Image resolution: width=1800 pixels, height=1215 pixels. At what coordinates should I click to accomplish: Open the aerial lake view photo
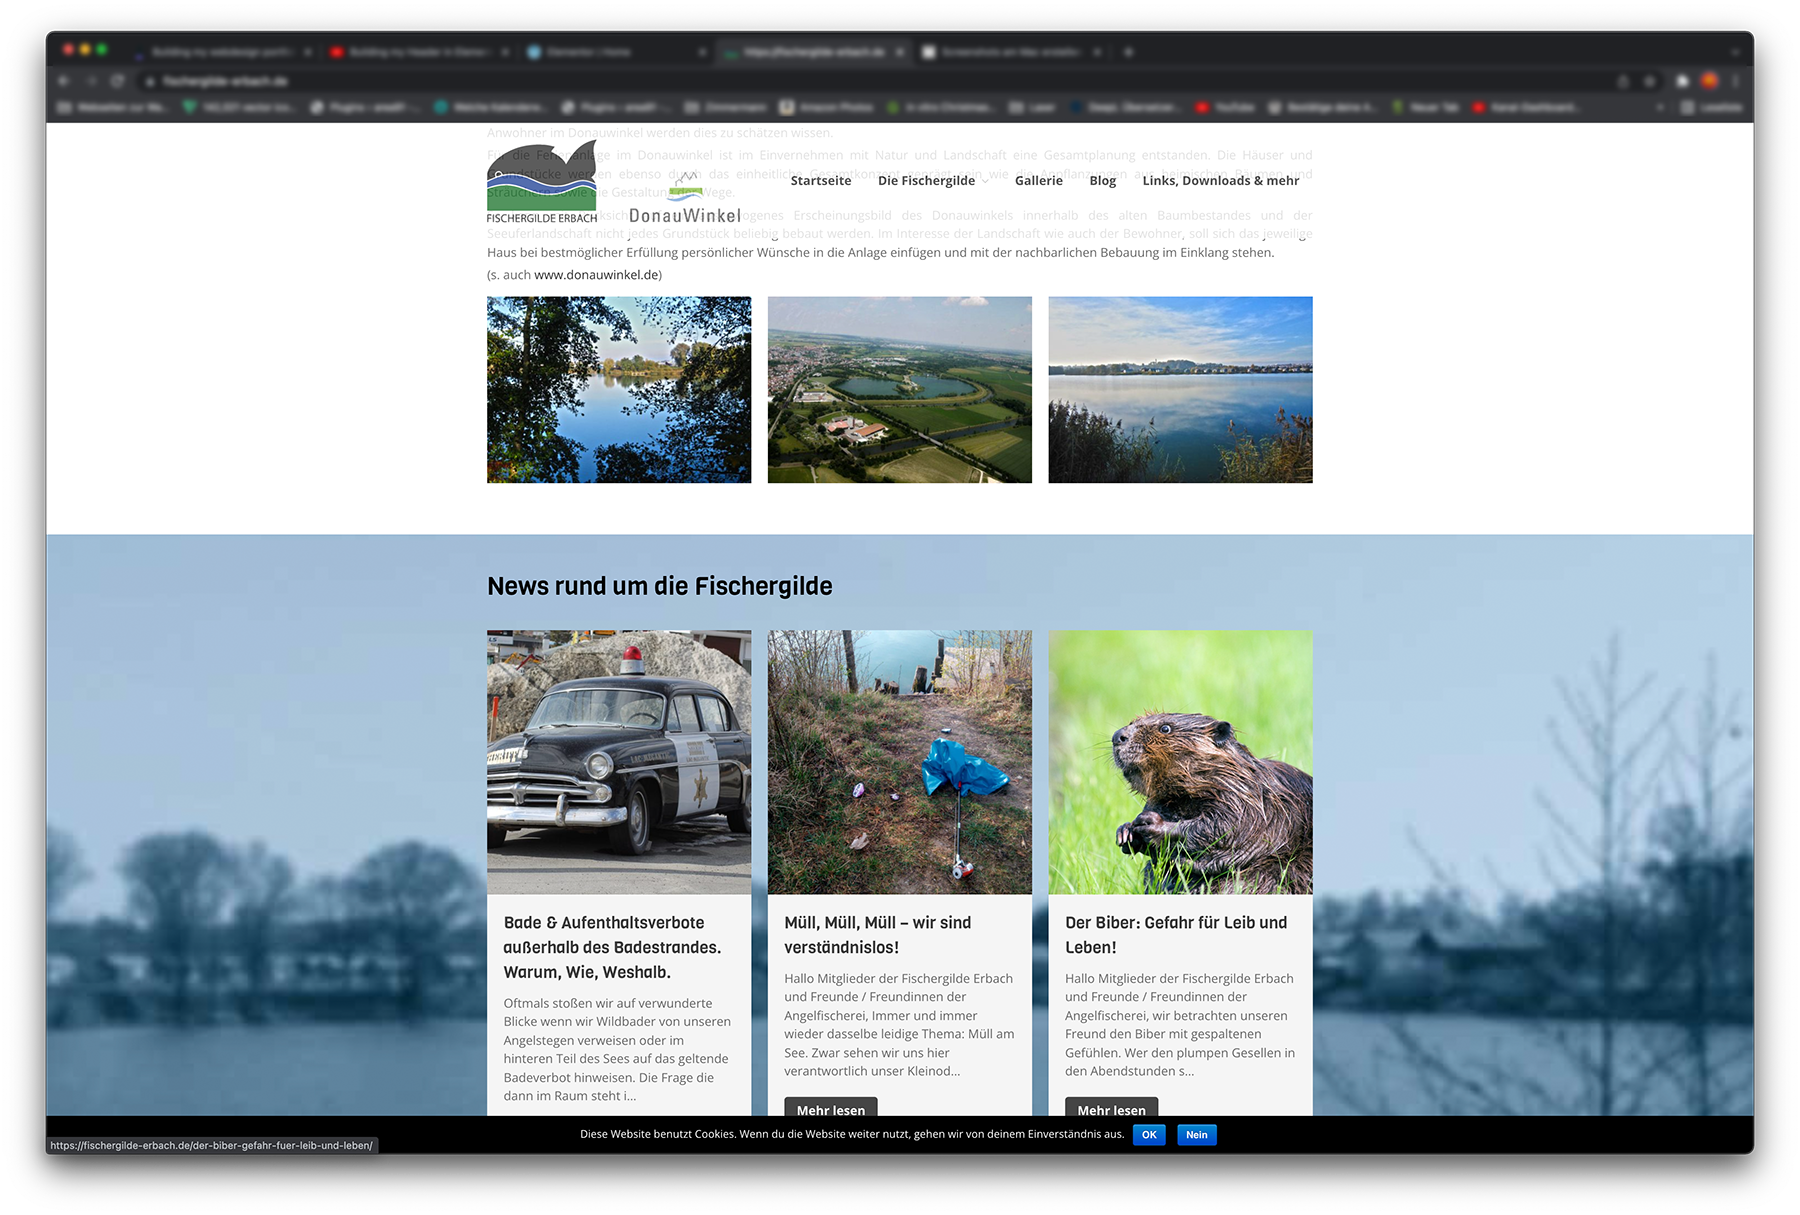tap(900, 390)
